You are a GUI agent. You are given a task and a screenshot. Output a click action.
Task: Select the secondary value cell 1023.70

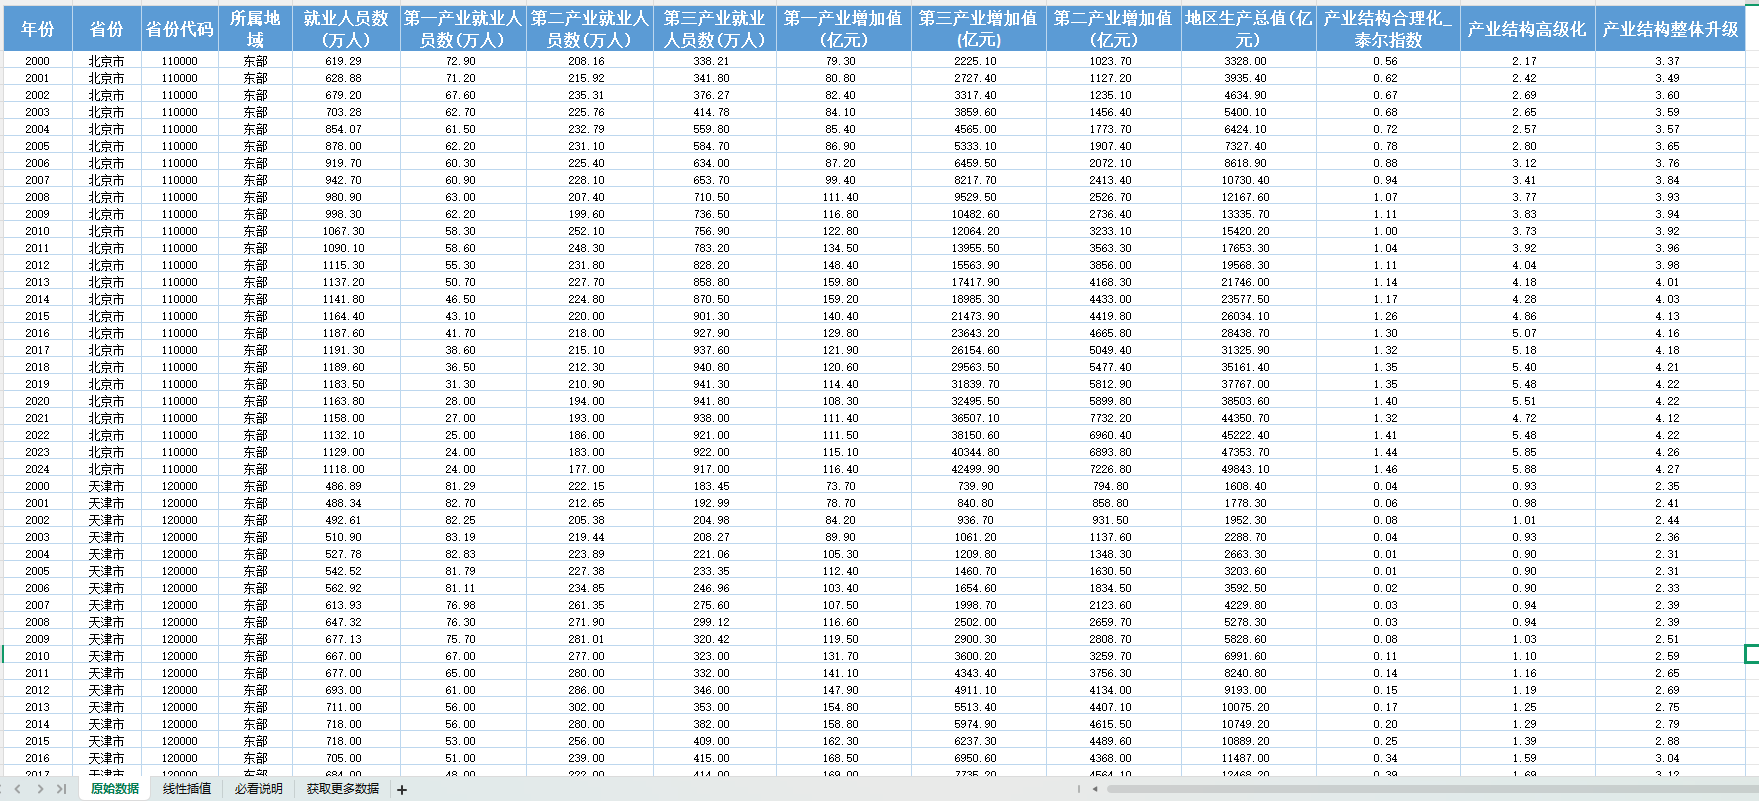click(1113, 61)
